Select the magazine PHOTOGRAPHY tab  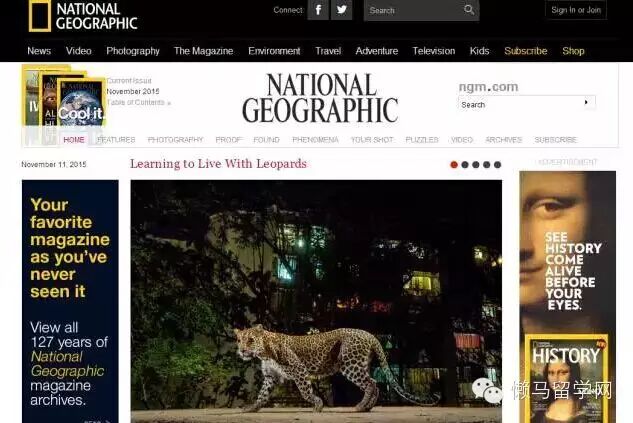pyautogui.click(x=175, y=140)
